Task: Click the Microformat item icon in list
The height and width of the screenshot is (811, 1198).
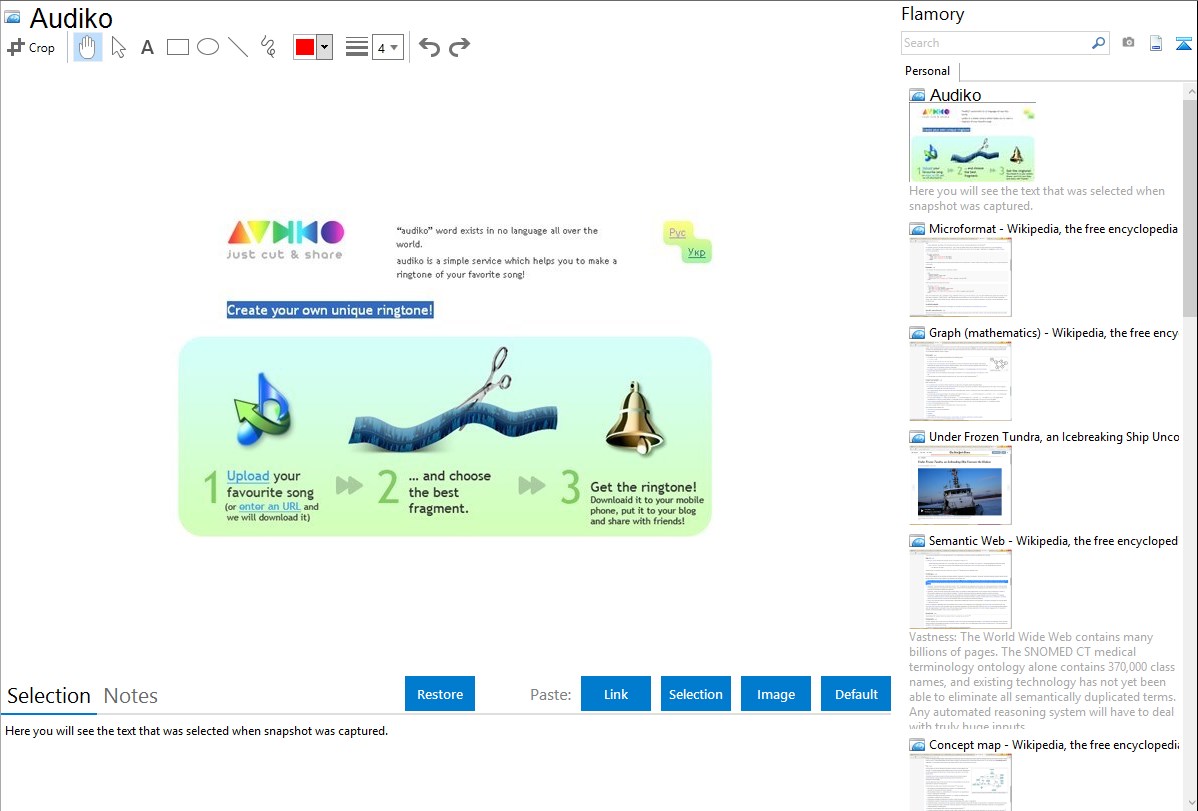Action: [x=918, y=229]
